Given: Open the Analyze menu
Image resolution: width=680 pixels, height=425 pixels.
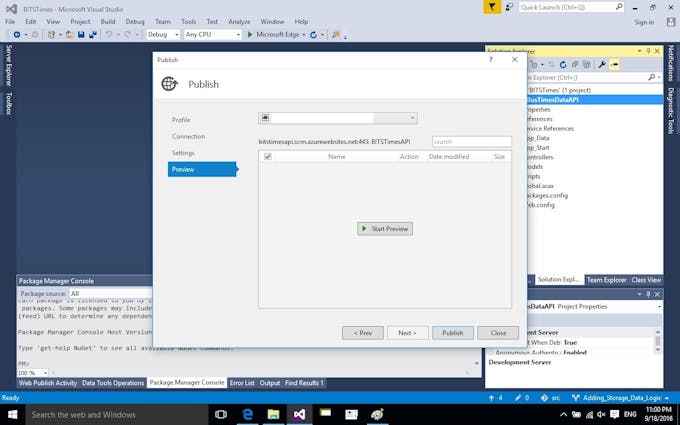Looking at the screenshot, I should [x=239, y=21].
